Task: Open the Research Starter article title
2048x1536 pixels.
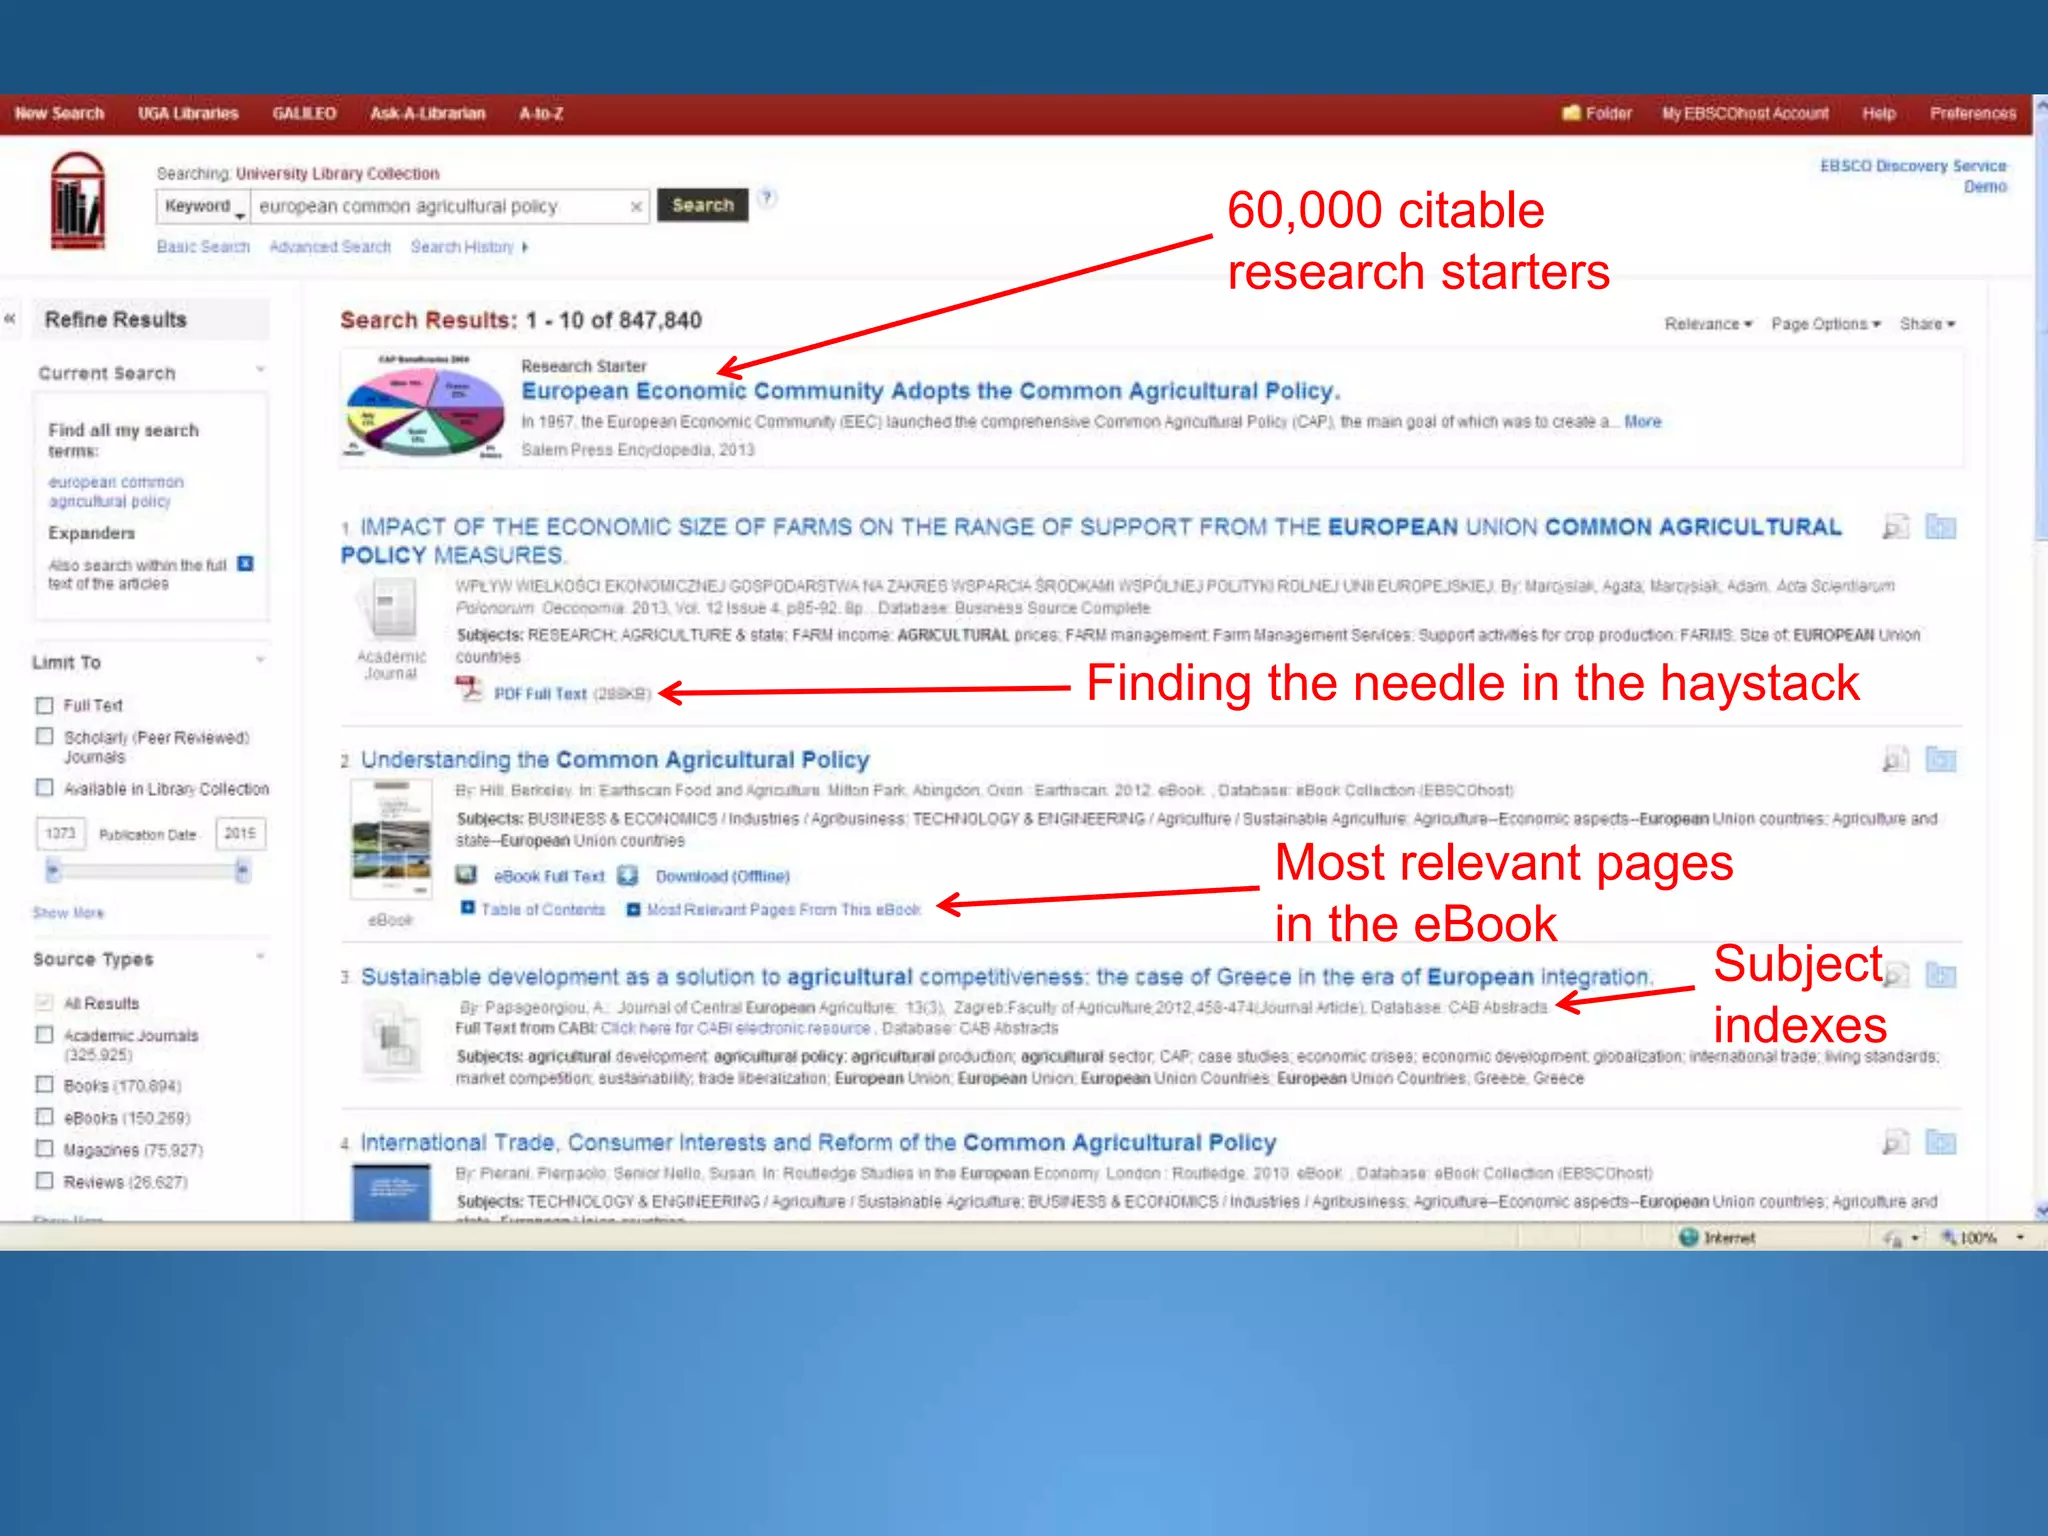Action: pos(930,390)
